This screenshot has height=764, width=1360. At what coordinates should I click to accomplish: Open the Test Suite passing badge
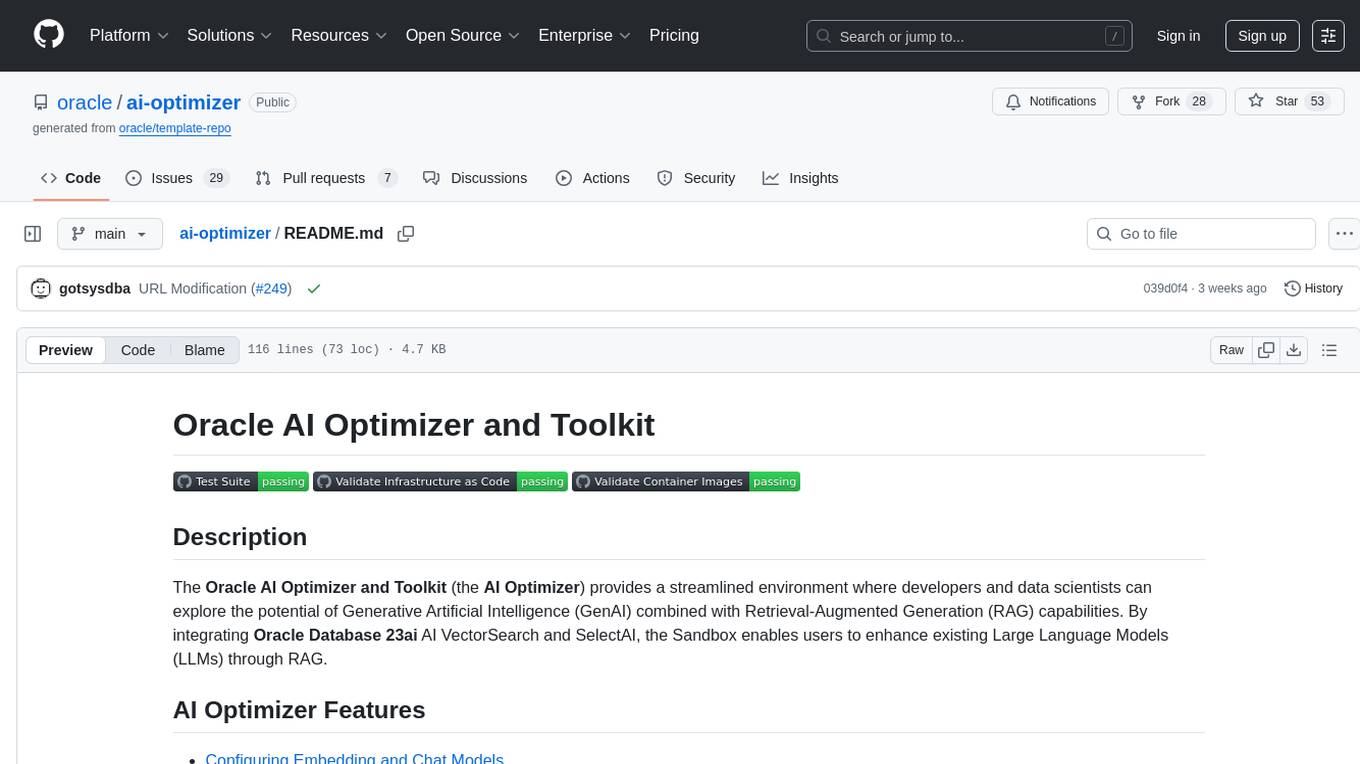click(240, 481)
